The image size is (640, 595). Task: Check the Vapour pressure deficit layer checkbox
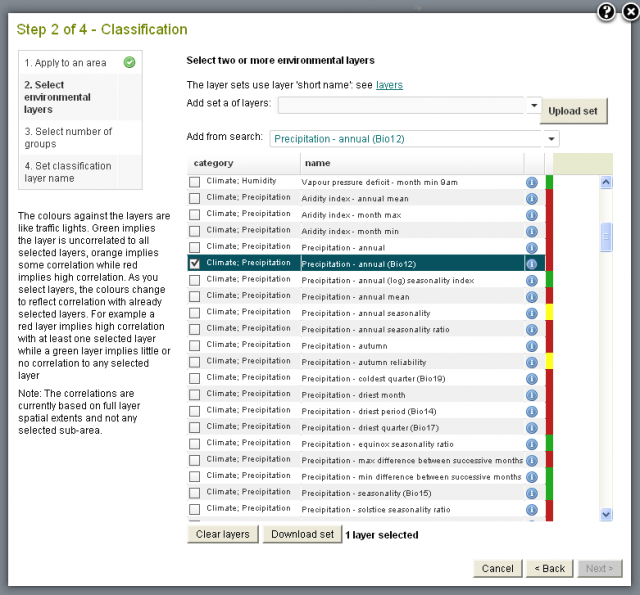point(195,182)
